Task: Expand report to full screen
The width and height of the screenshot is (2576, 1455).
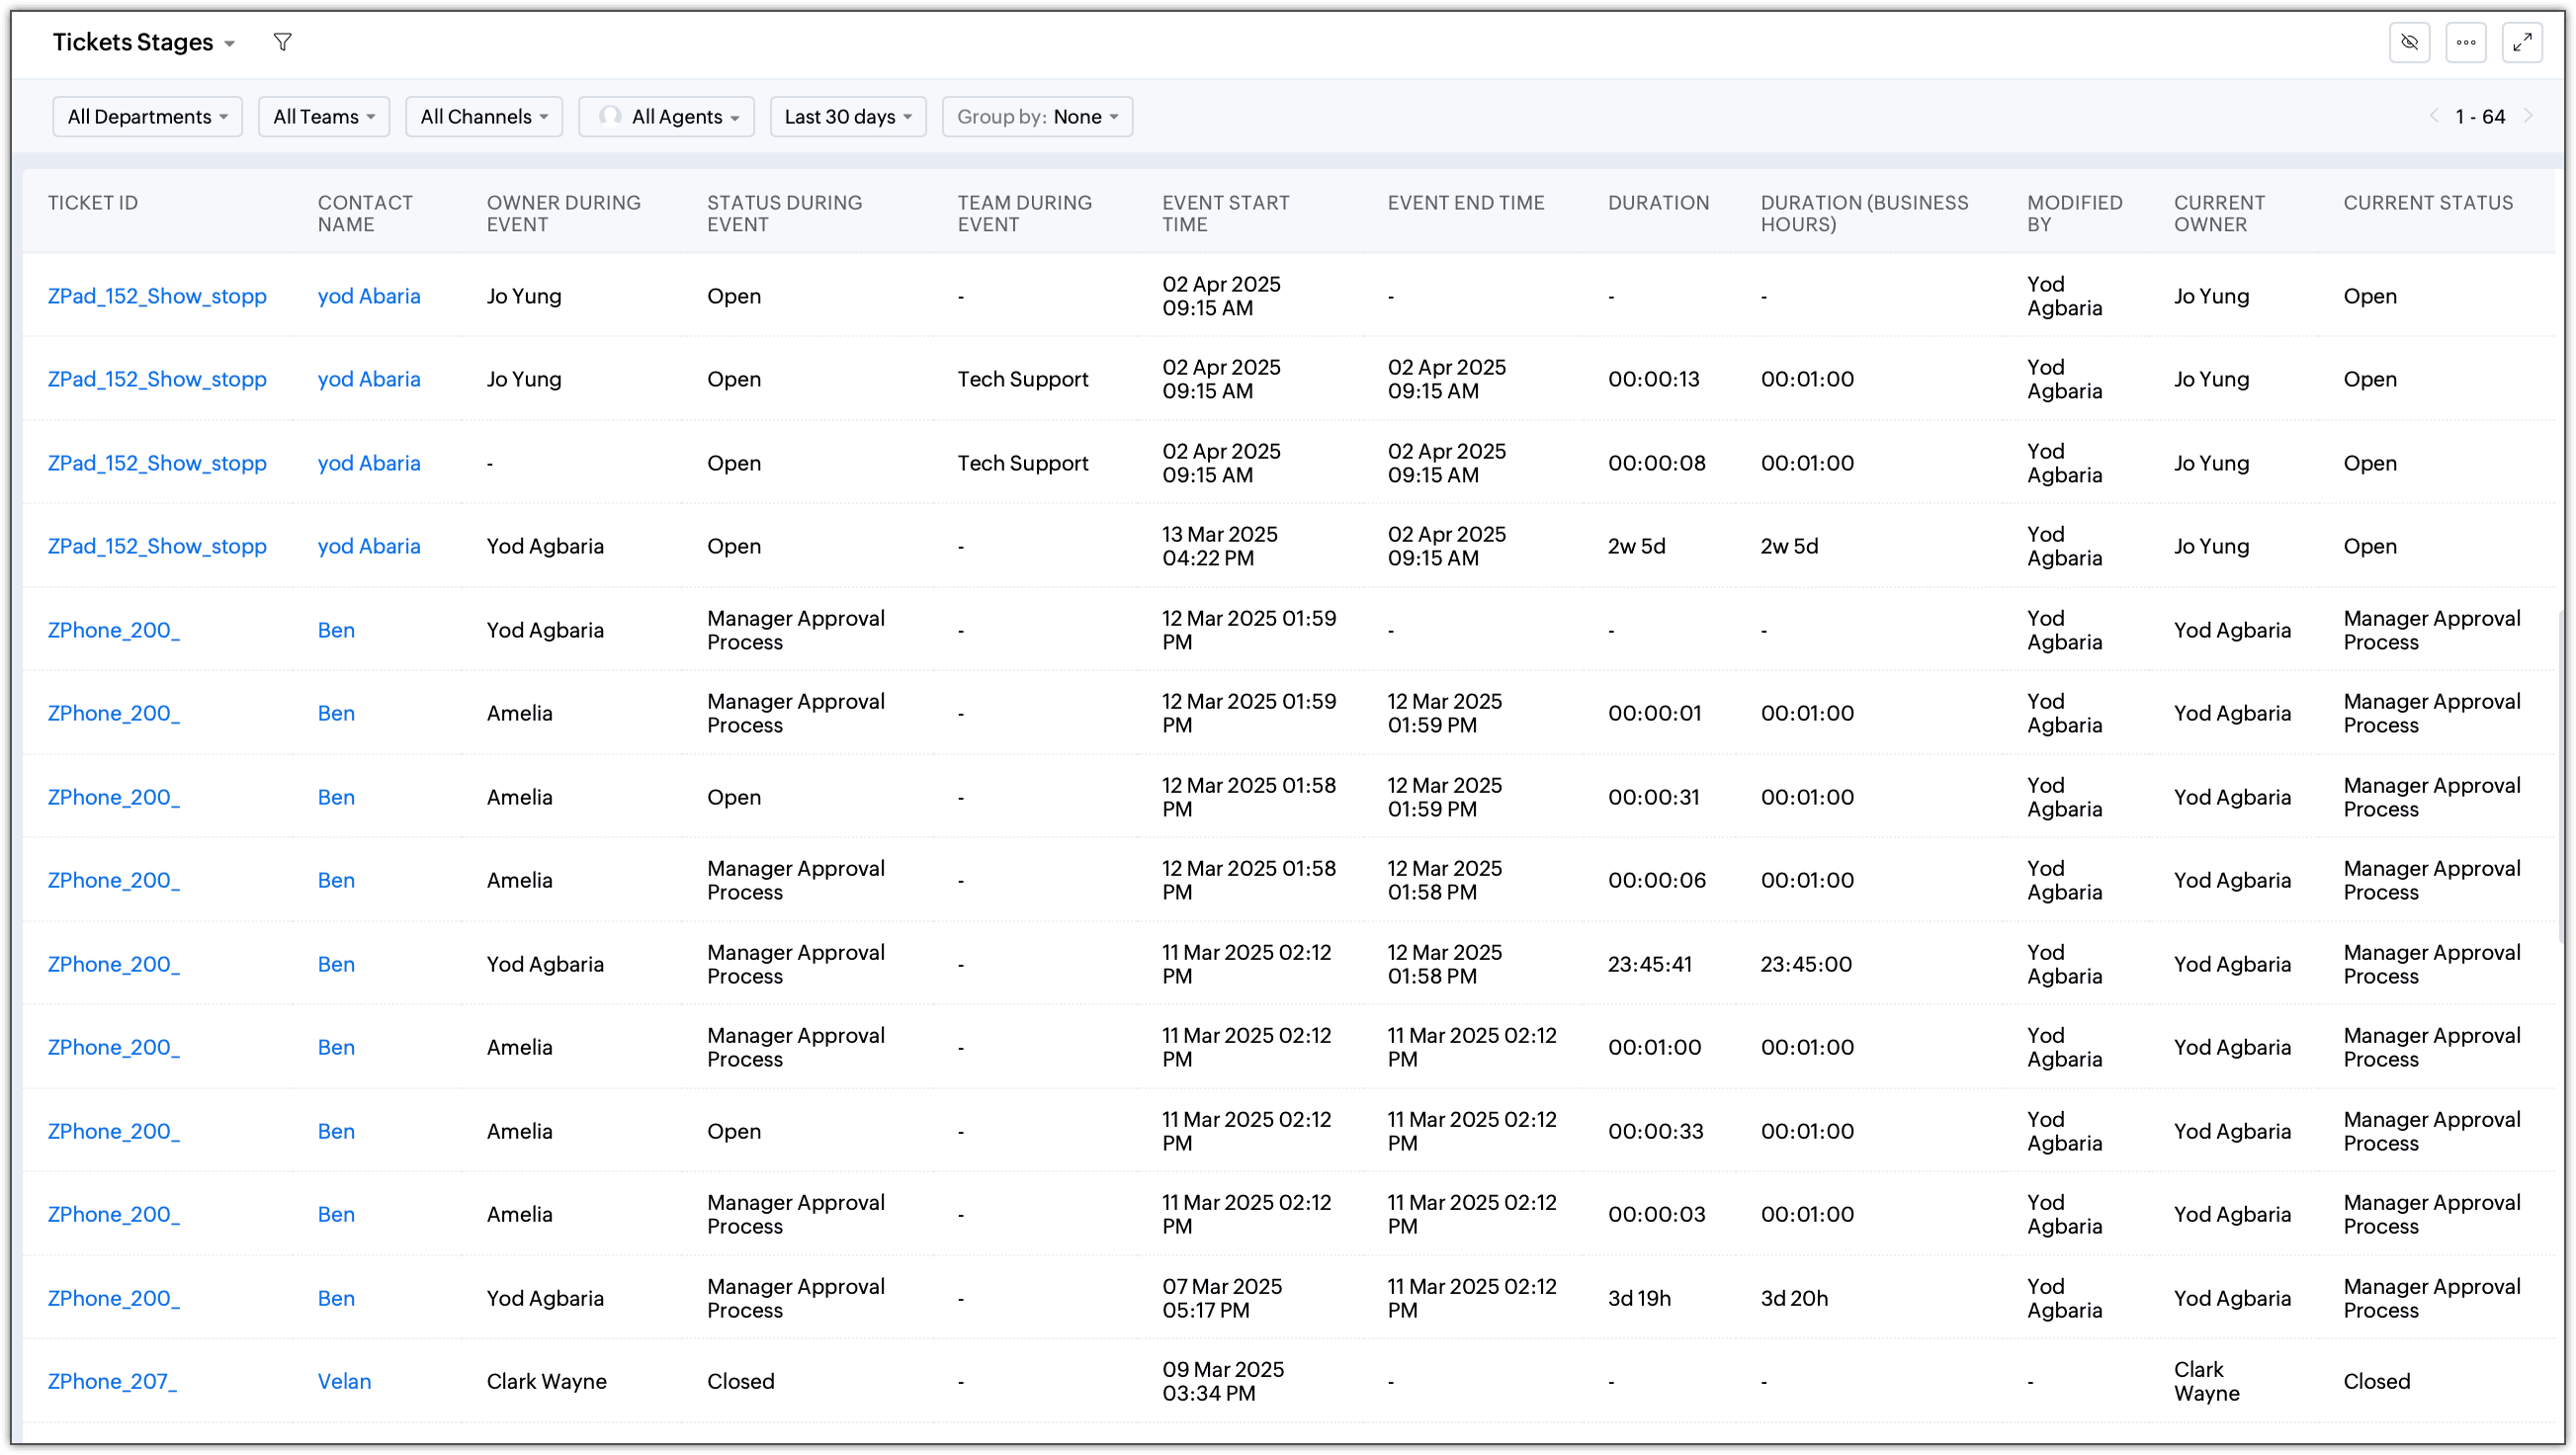Action: click(2522, 42)
